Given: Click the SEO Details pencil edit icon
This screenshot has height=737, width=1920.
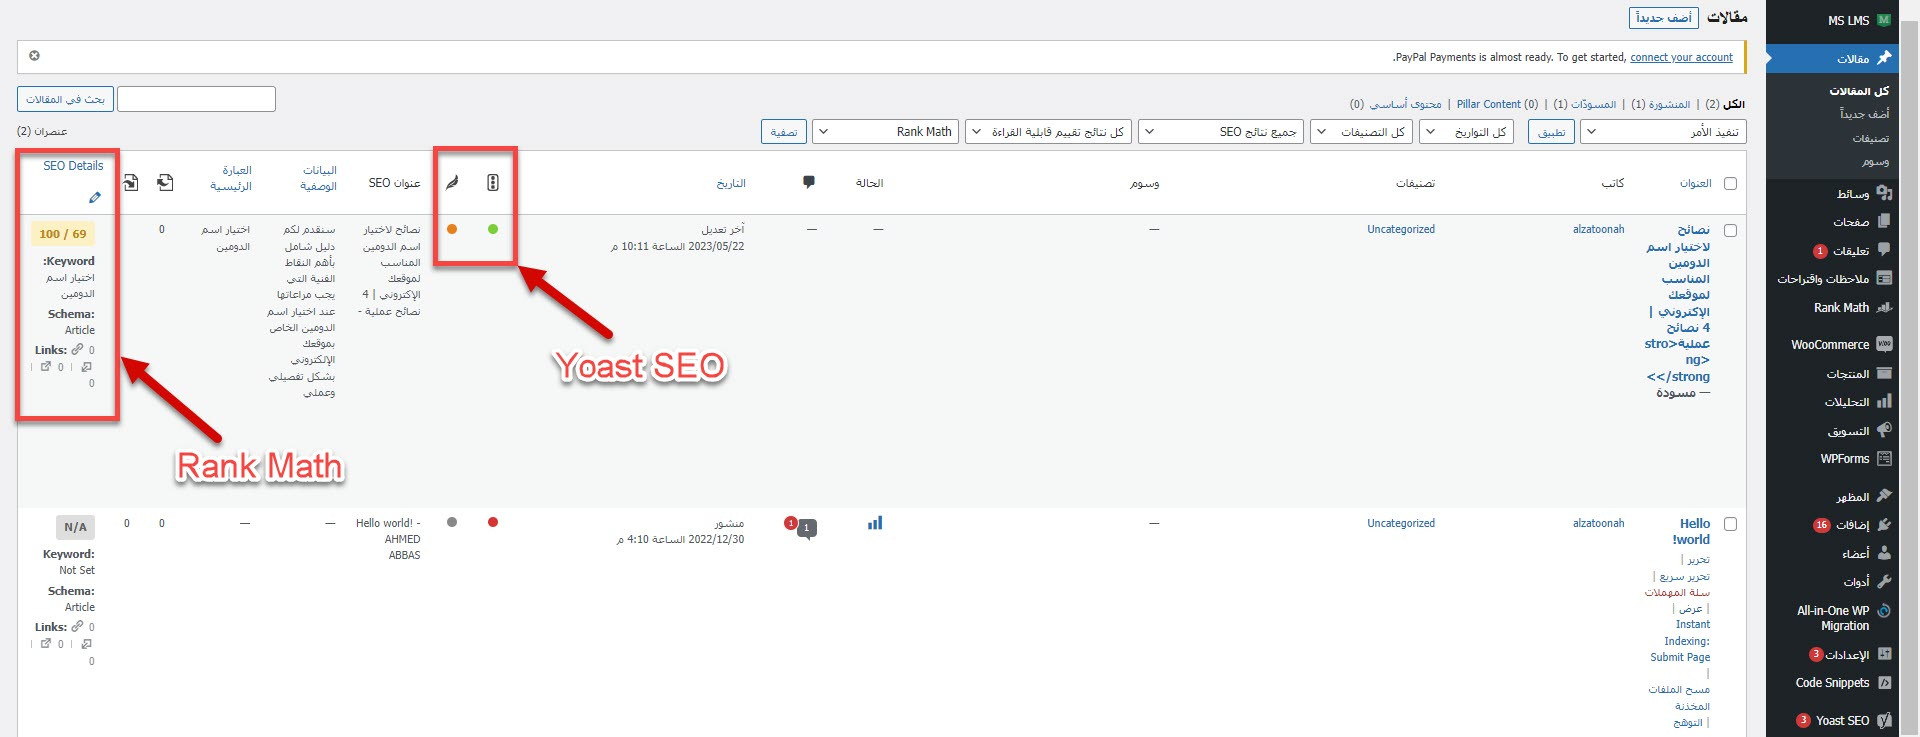Looking at the screenshot, I should (95, 198).
